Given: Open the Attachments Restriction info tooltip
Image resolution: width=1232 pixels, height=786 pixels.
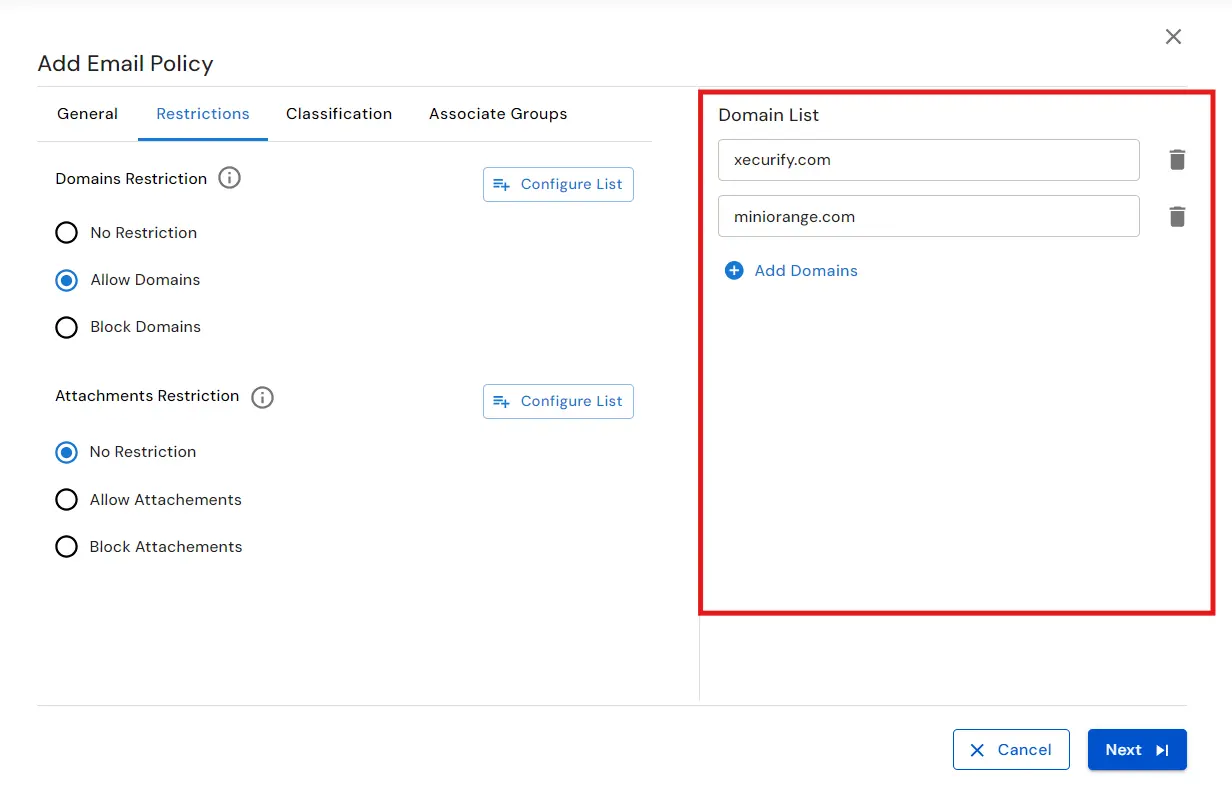Looking at the screenshot, I should click(x=262, y=397).
